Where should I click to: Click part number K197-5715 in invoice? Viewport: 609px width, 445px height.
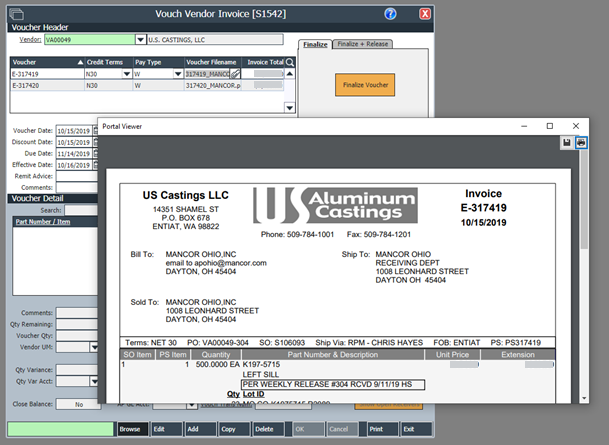point(261,364)
